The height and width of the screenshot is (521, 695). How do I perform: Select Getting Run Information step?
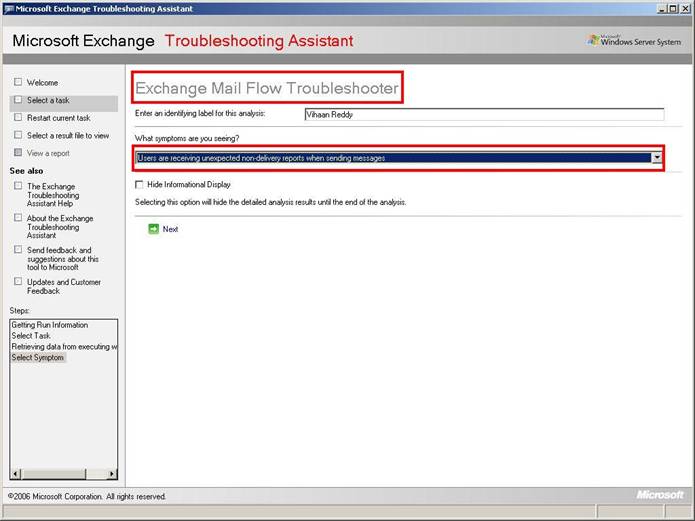50,325
